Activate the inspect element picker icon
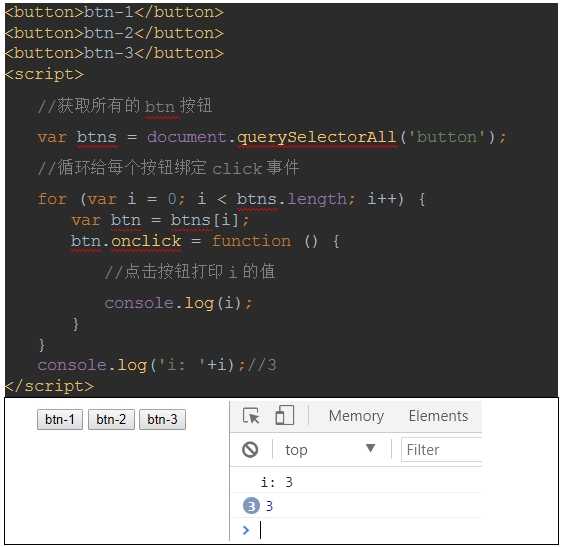Image resolution: width=562 pixels, height=547 pixels. (251, 416)
